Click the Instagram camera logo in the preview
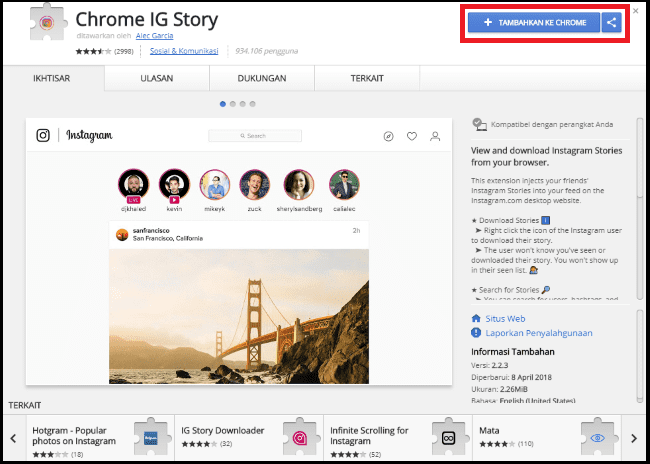 click(43, 135)
